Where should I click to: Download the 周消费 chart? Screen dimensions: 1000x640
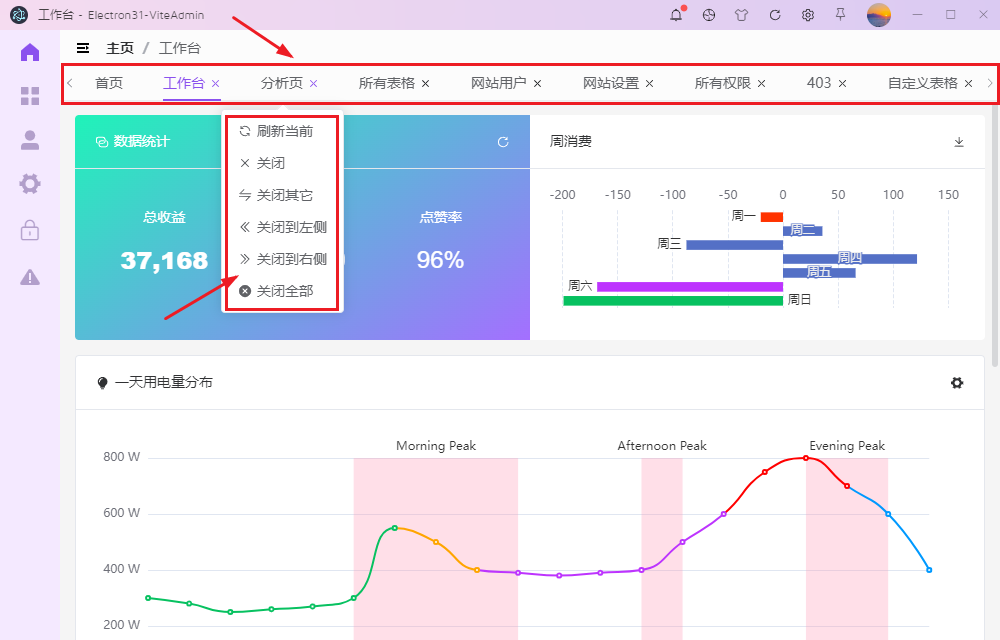(x=959, y=142)
